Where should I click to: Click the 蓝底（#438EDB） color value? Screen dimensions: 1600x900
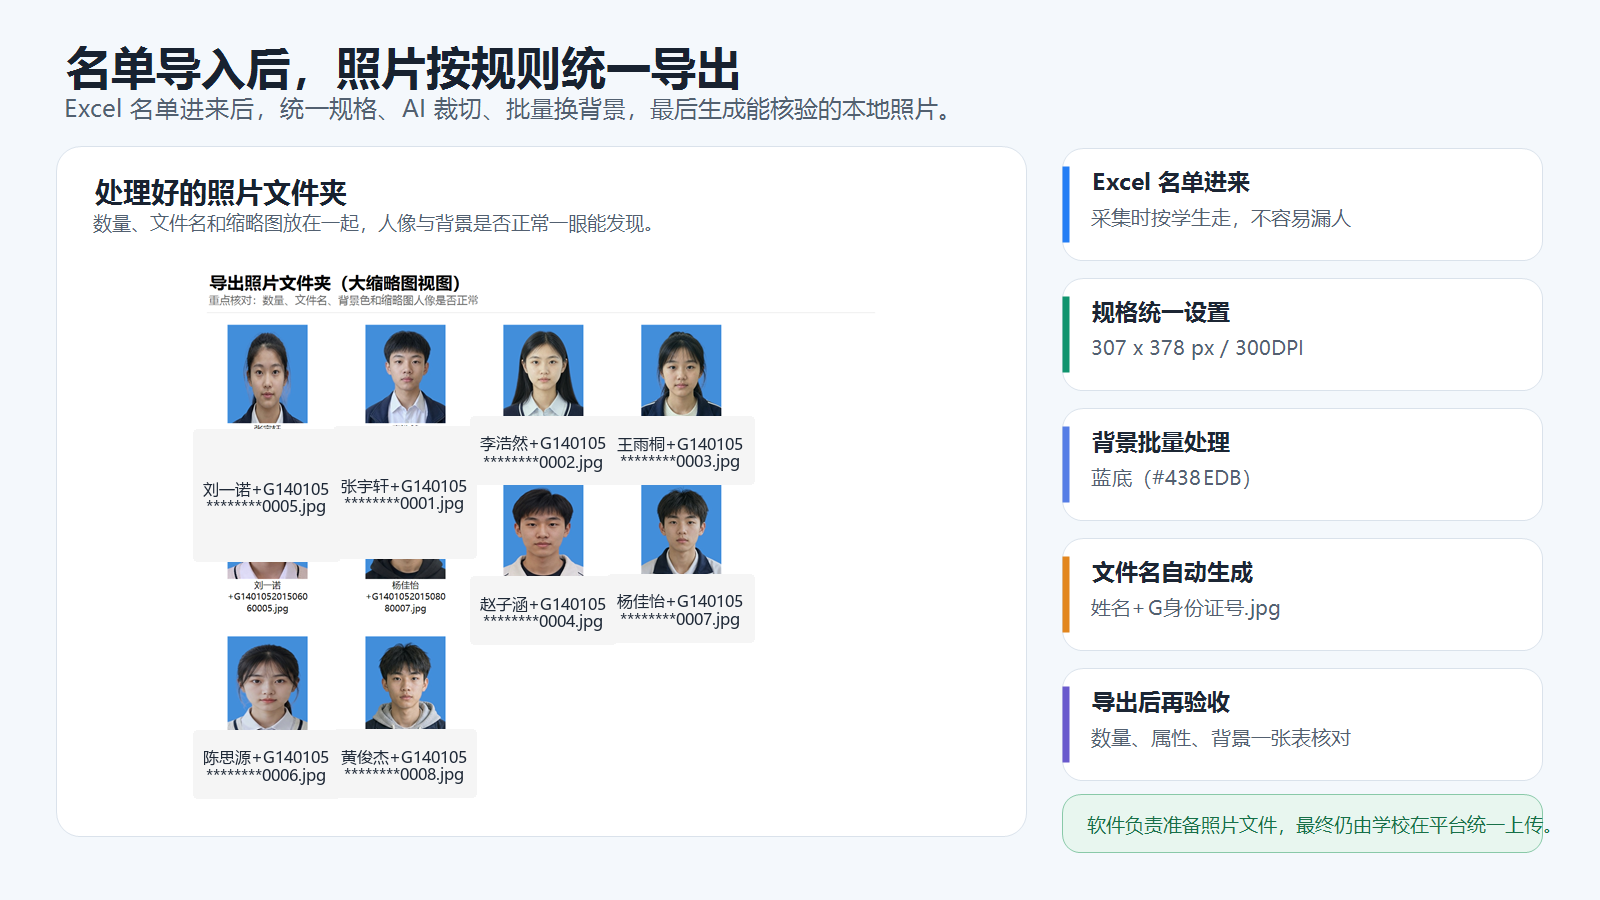click(x=1171, y=478)
